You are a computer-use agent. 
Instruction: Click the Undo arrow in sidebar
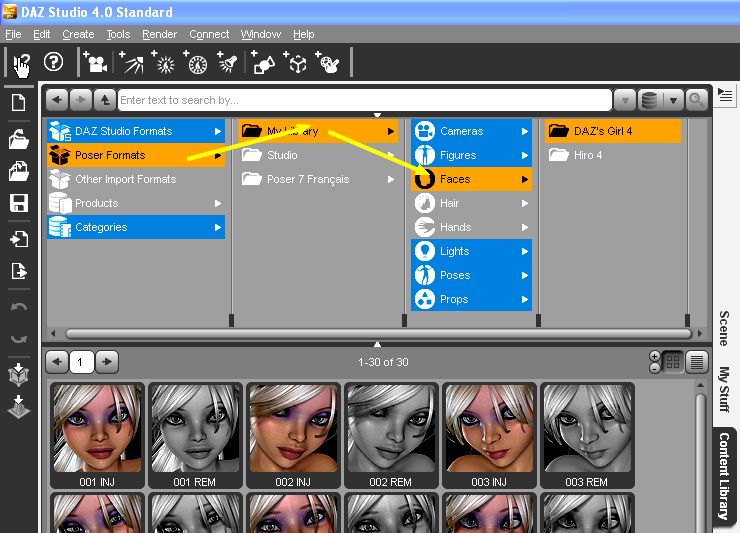19,307
